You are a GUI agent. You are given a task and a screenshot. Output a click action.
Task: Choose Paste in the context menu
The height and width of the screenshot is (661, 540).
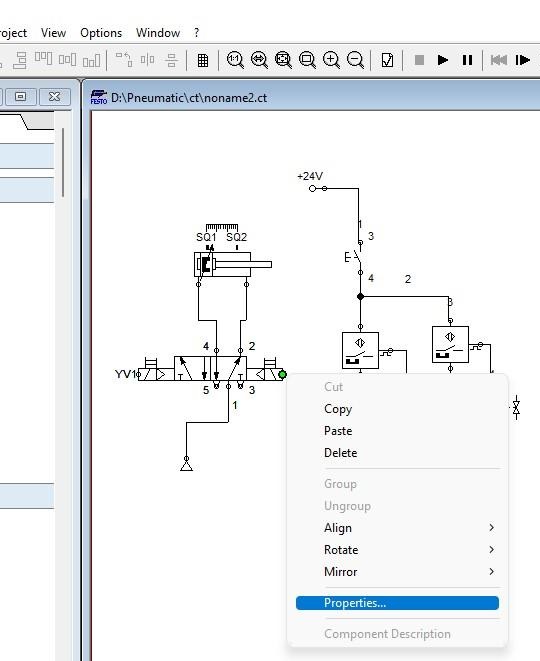coord(338,431)
